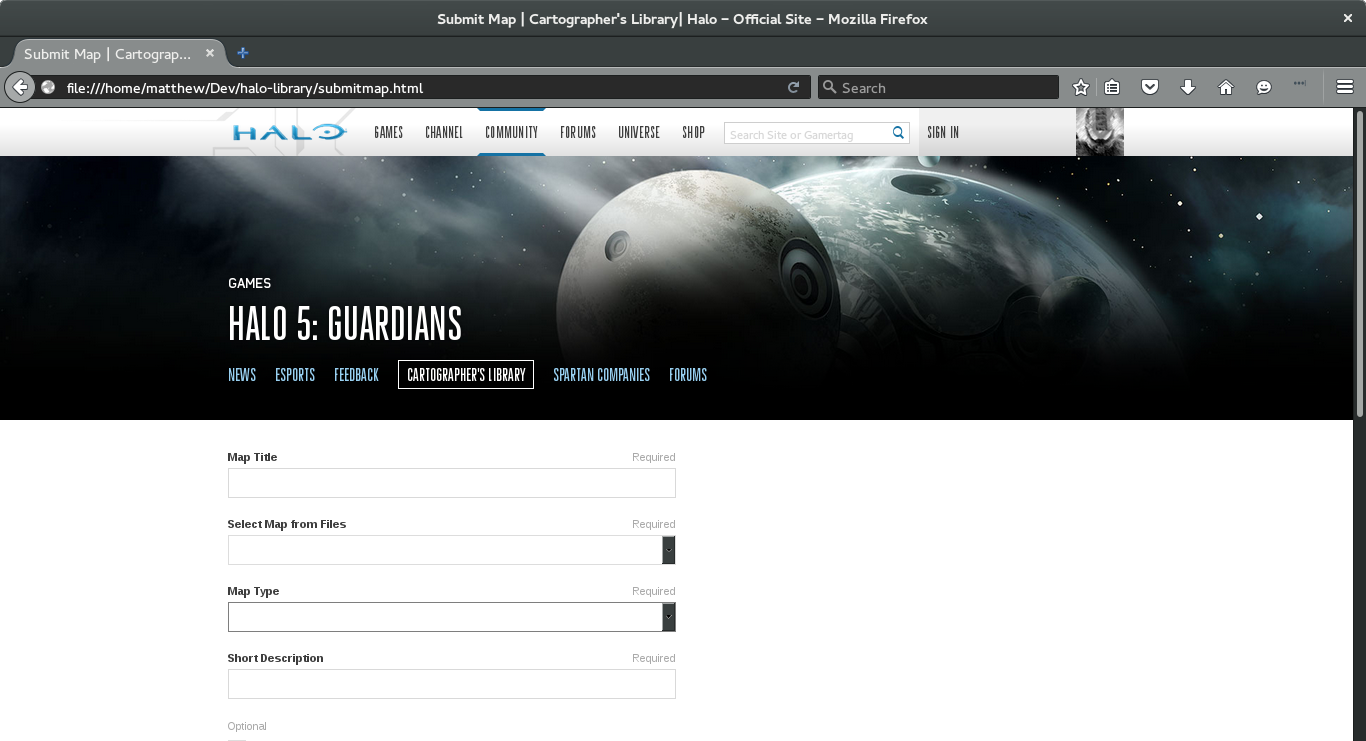
Task: Focus the Map Title input field
Action: (452, 483)
